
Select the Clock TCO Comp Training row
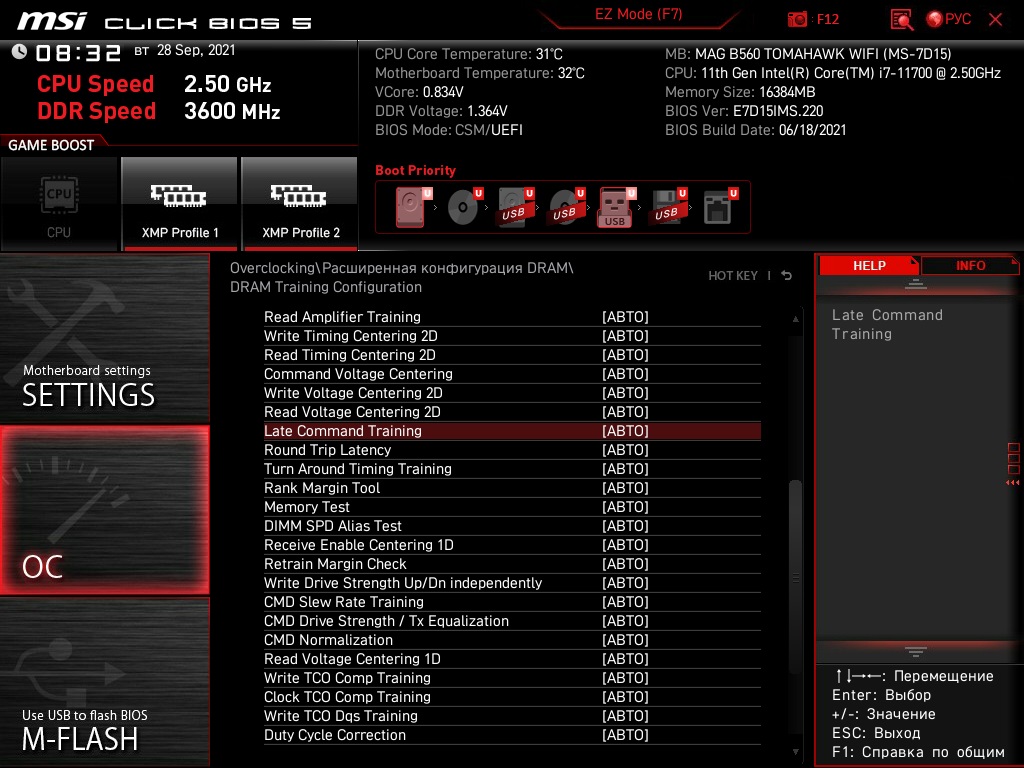pyautogui.click(x=512, y=697)
